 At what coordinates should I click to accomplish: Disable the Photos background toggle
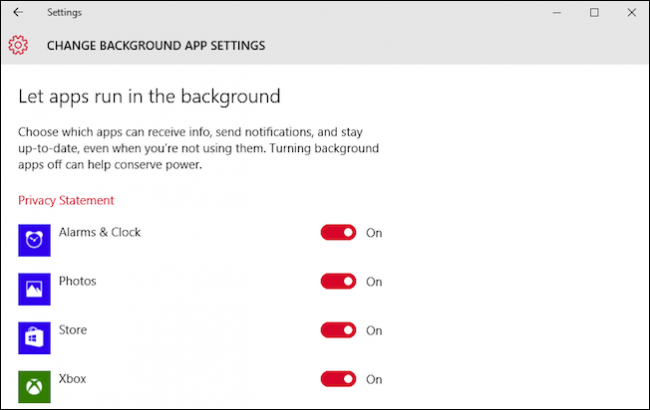(x=338, y=282)
